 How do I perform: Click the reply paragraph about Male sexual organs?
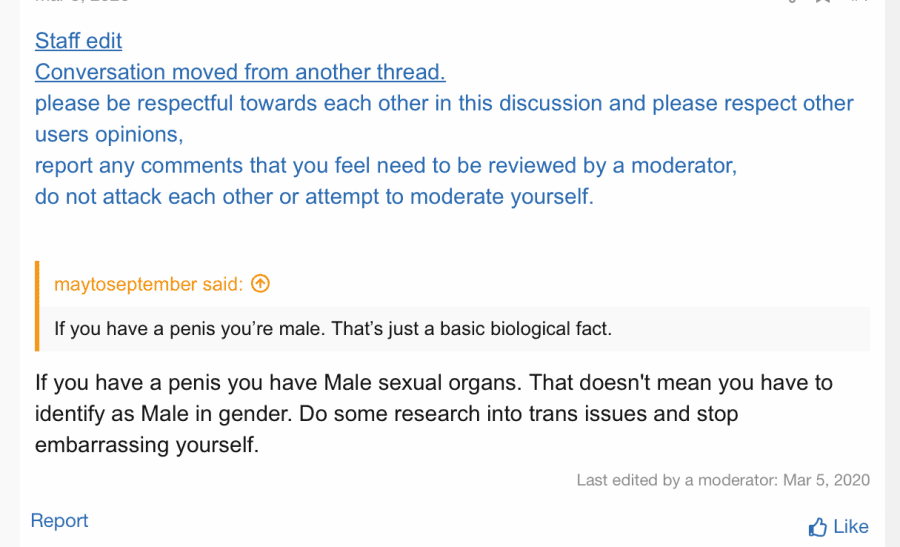point(433,414)
